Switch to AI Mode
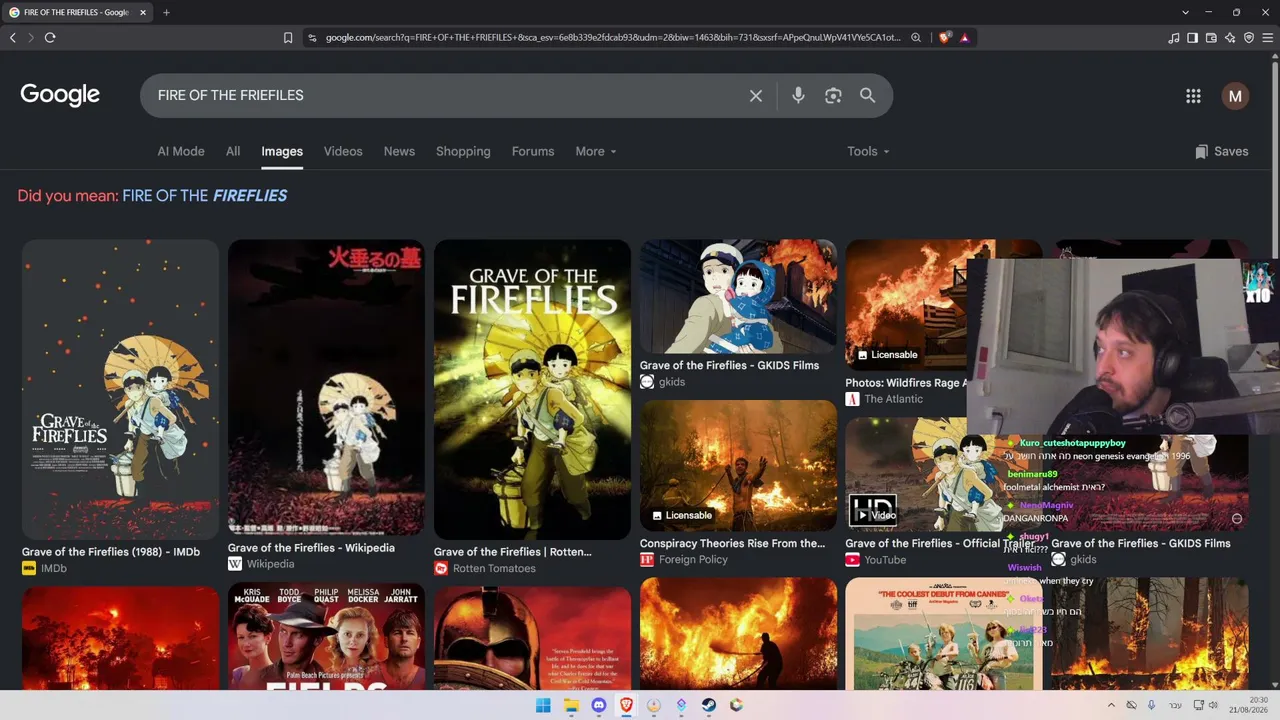Screen dimensions: 1280x720 tap(181, 152)
